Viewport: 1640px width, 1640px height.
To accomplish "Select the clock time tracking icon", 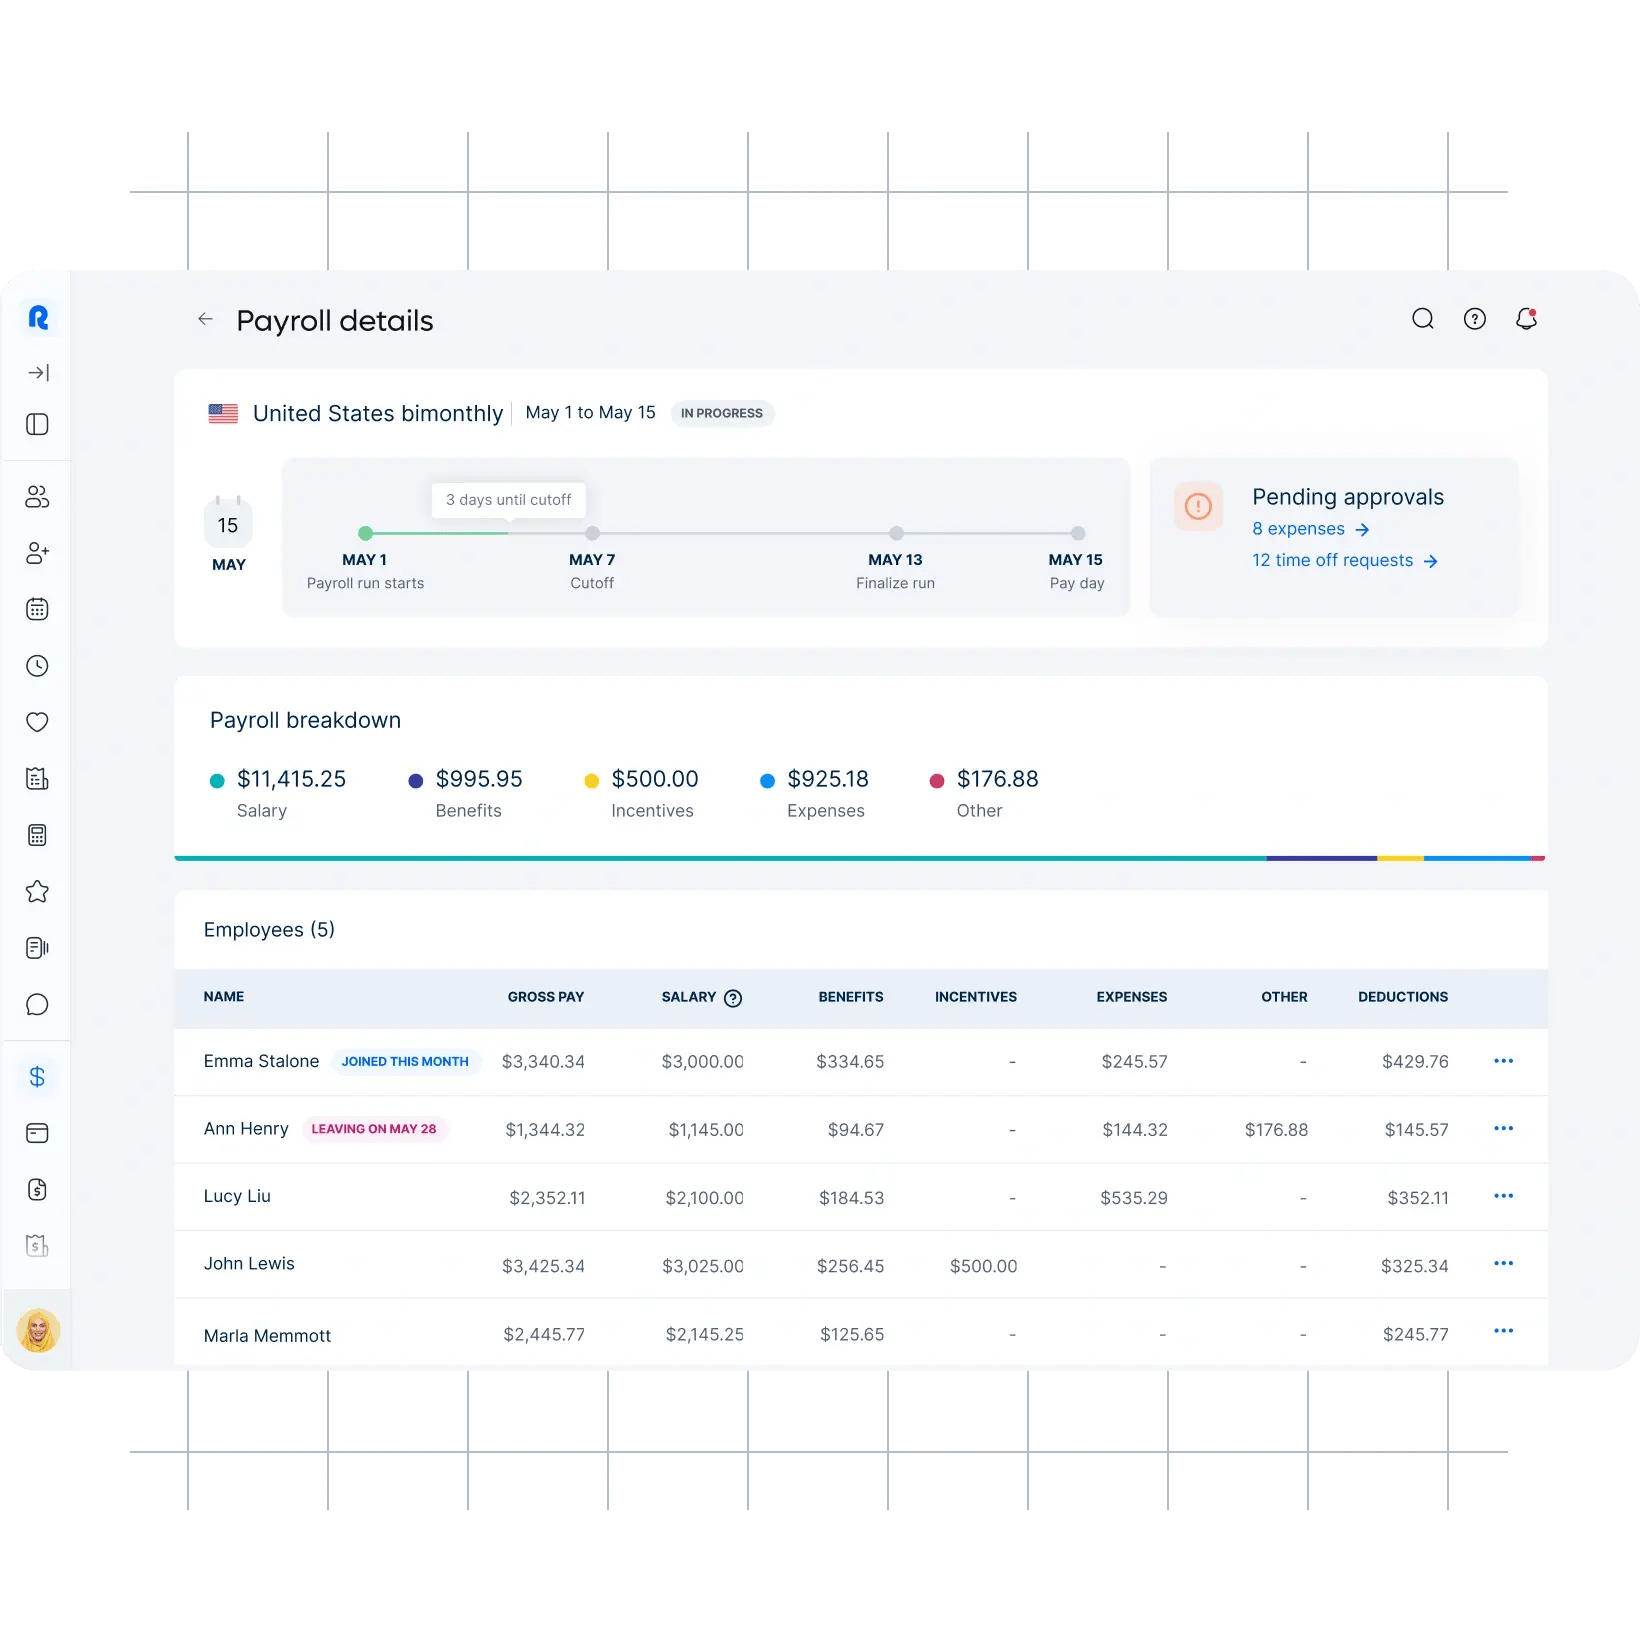I will (38, 666).
